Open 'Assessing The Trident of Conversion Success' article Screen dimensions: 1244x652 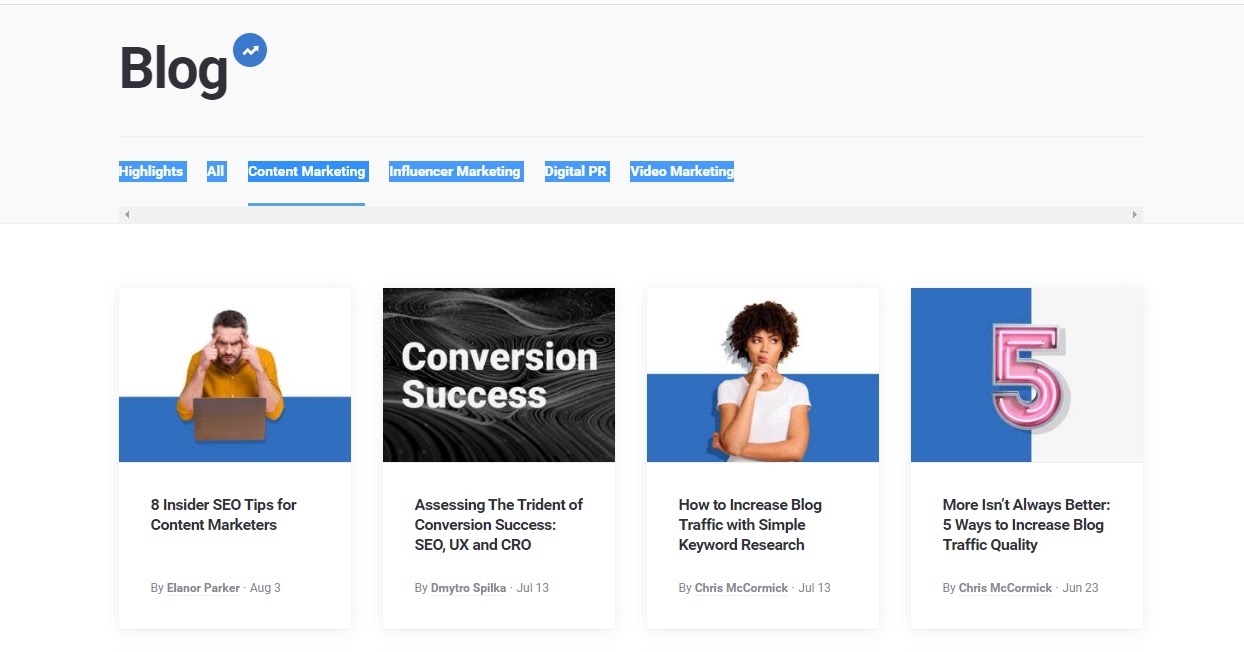pos(499,524)
